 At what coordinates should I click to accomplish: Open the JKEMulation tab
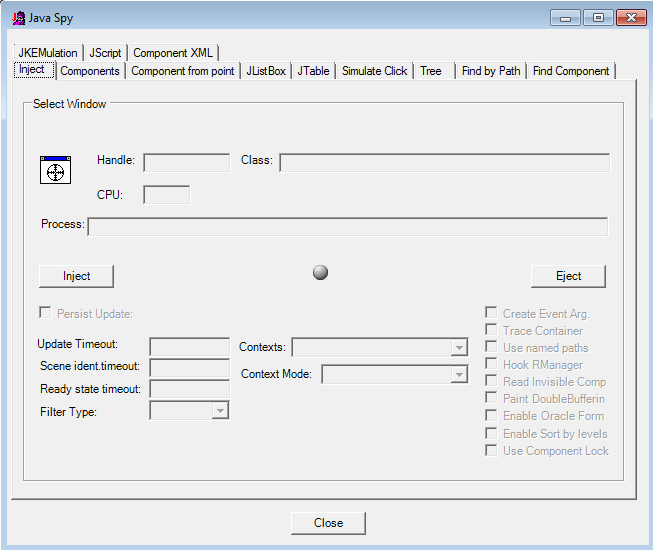point(47,53)
